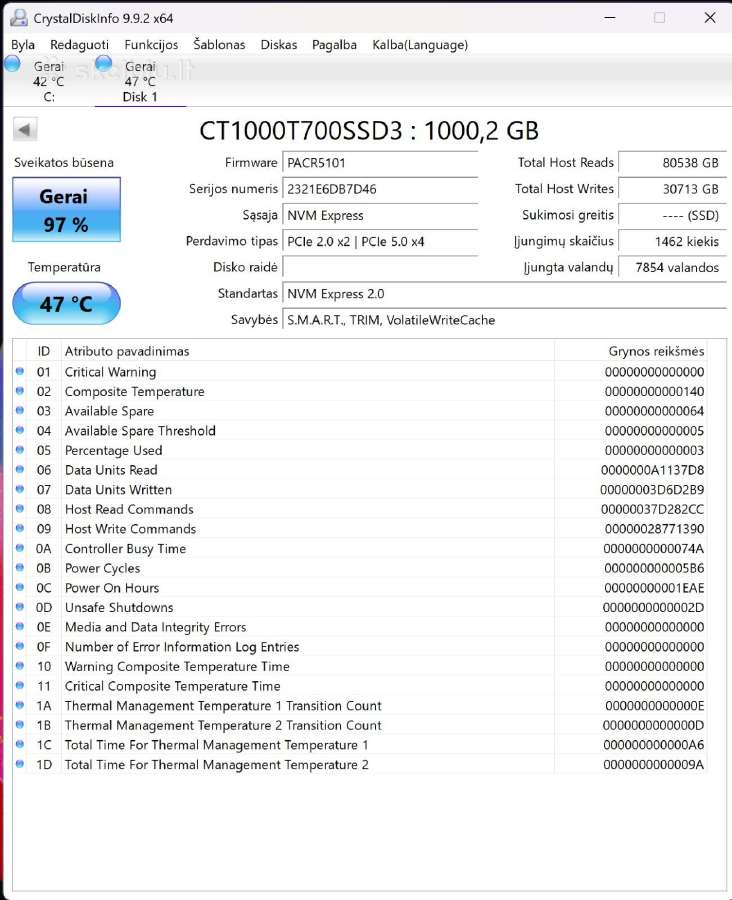This screenshot has height=900, width=732.
Task: Click the CrystalDiskInfo app icon in title bar
Action: point(19,18)
